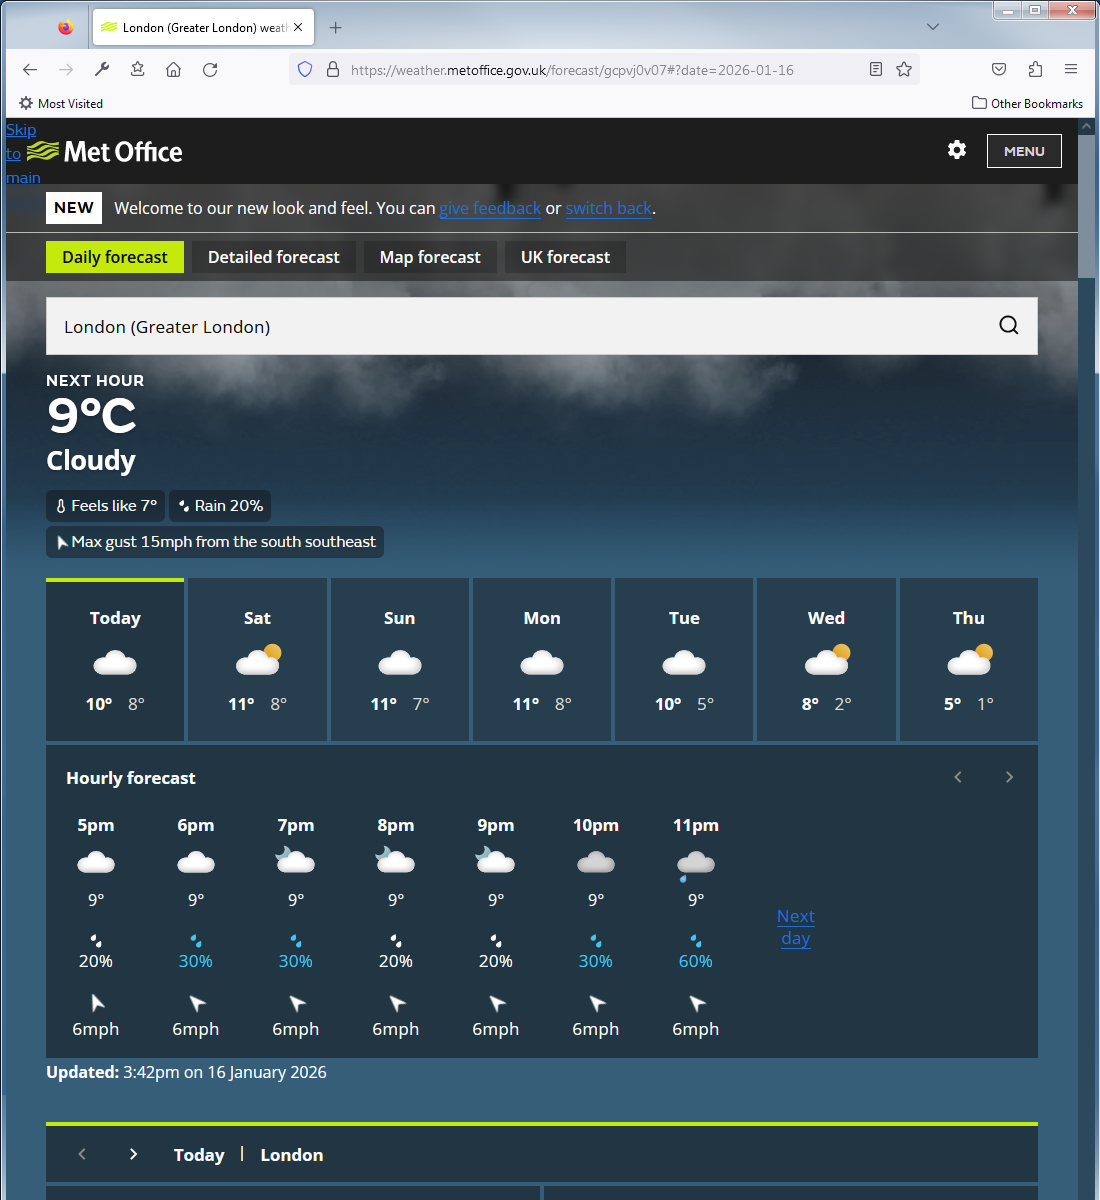Open the Firefox tabs list dropdown
Screen dimensions: 1100x1200
(x=932, y=27)
